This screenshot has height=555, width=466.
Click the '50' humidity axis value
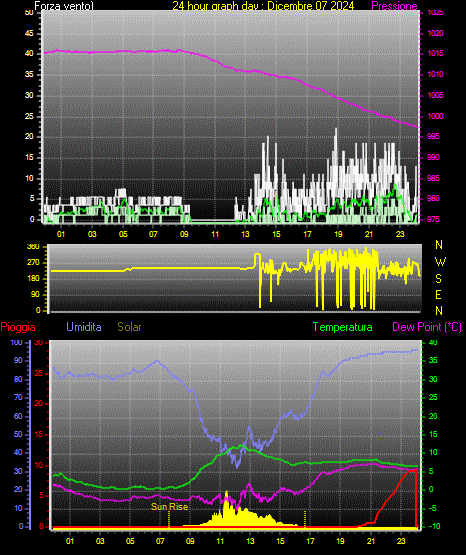click(18, 434)
